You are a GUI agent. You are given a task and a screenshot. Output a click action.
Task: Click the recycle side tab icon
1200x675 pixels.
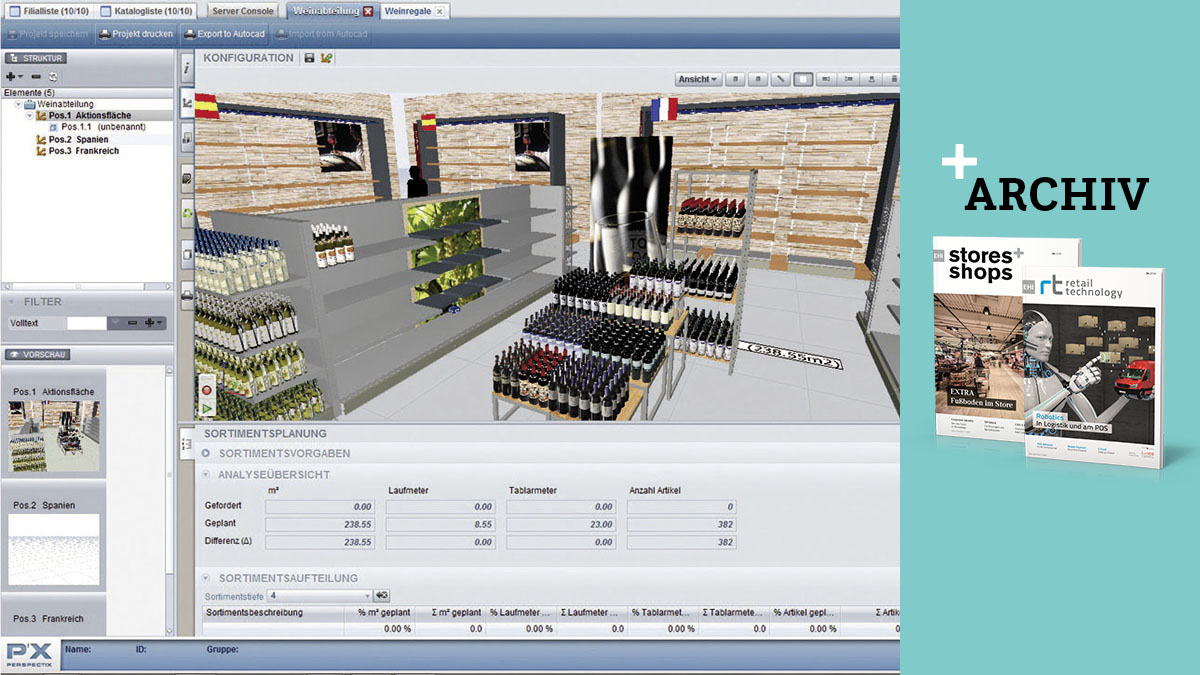point(187,212)
